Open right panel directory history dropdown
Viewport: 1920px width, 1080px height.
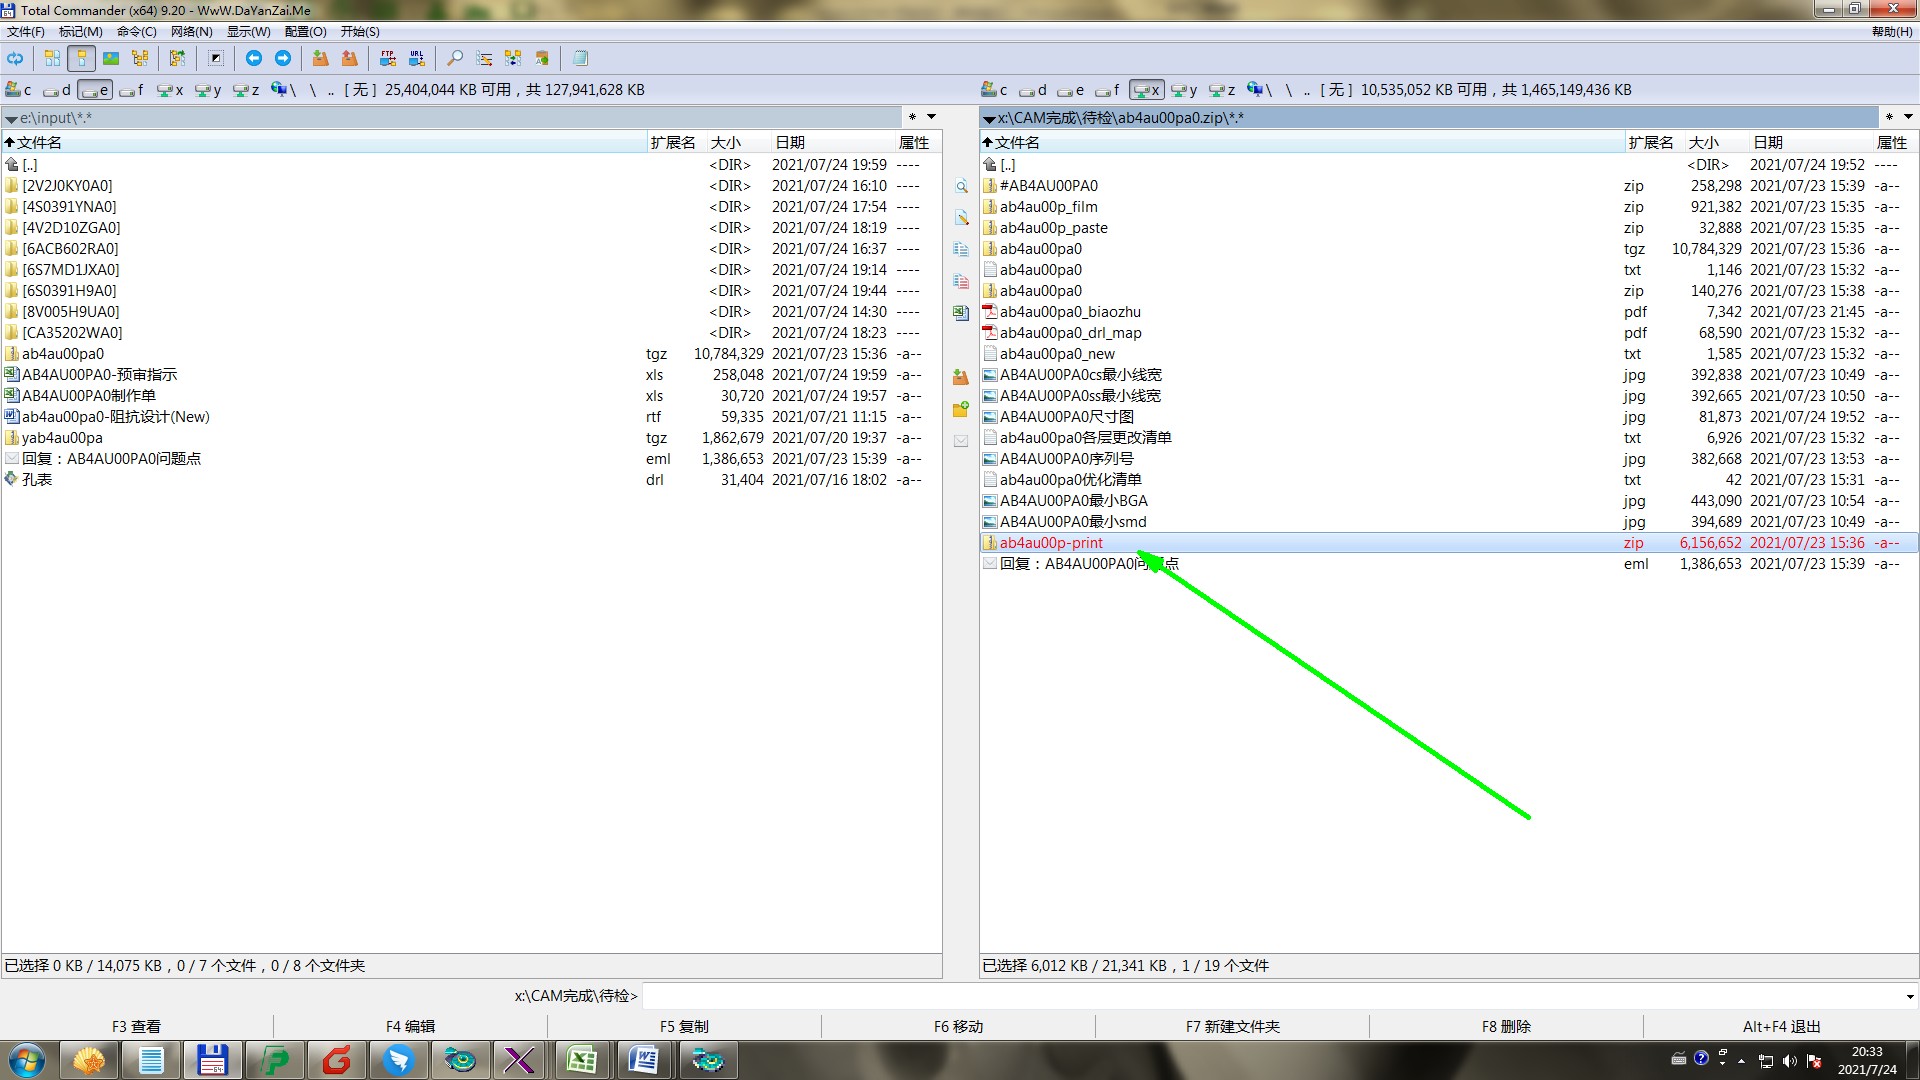click(x=1908, y=117)
